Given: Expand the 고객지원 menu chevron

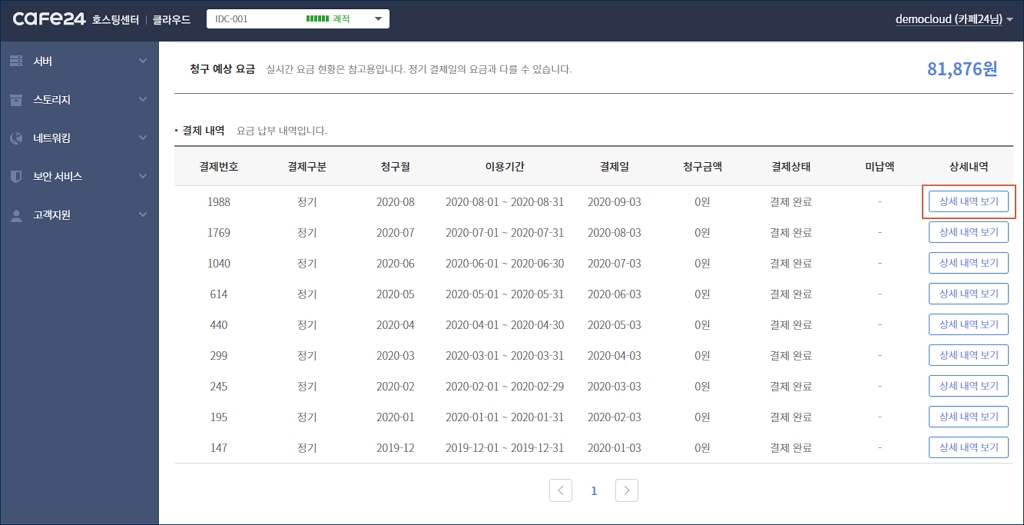Looking at the screenshot, I should pyautogui.click(x=143, y=215).
